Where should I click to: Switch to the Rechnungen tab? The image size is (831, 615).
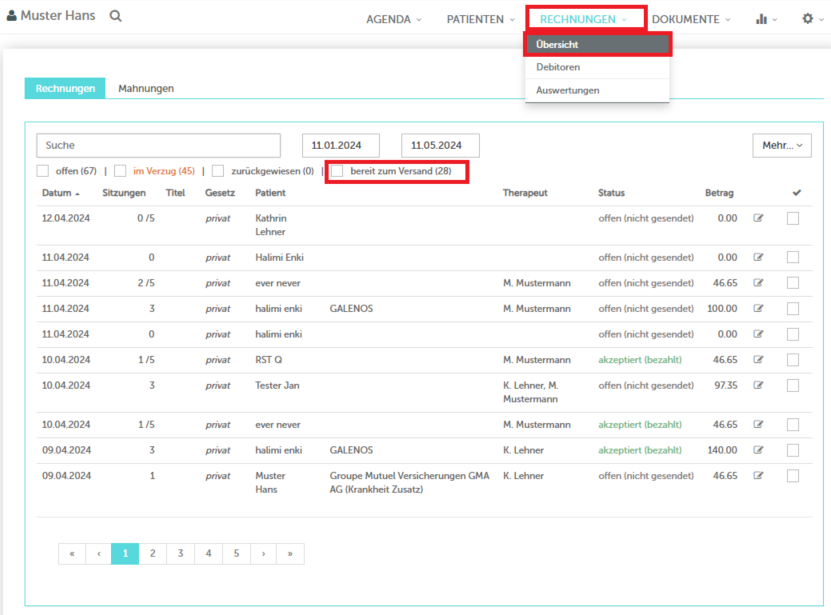(65, 88)
